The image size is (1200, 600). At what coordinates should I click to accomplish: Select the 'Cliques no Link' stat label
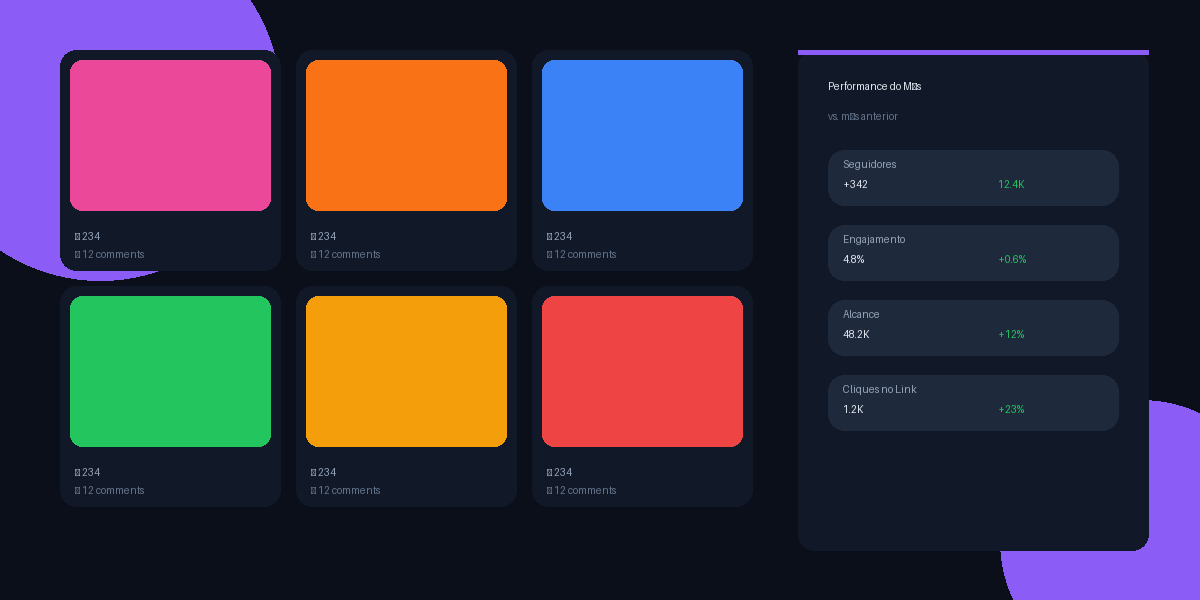[879, 389]
